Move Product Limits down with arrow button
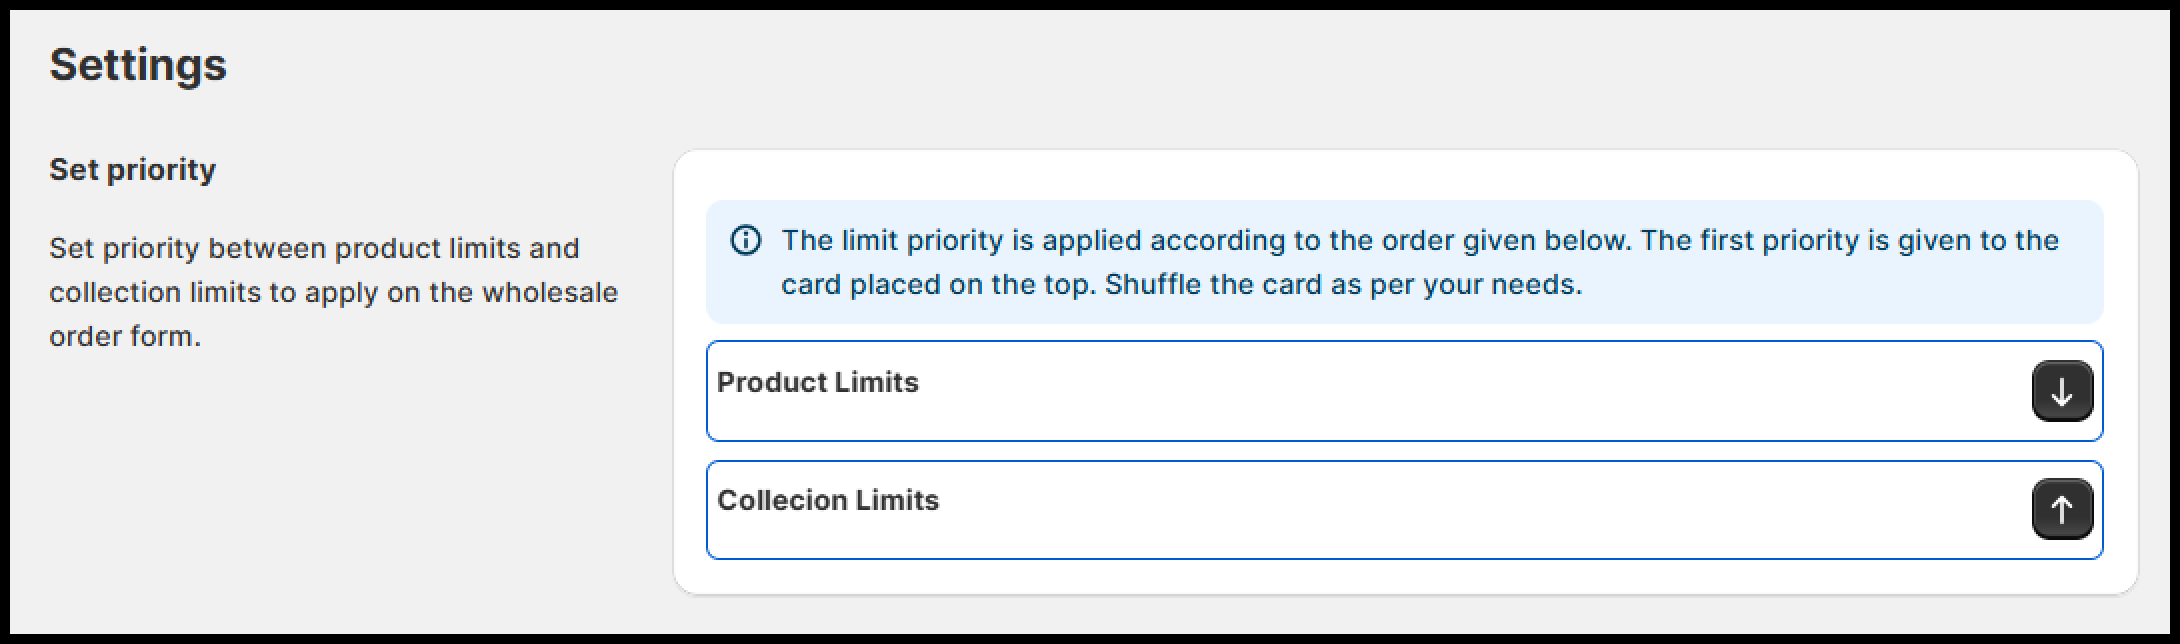This screenshot has width=2180, height=644. tap(2061, 391)
